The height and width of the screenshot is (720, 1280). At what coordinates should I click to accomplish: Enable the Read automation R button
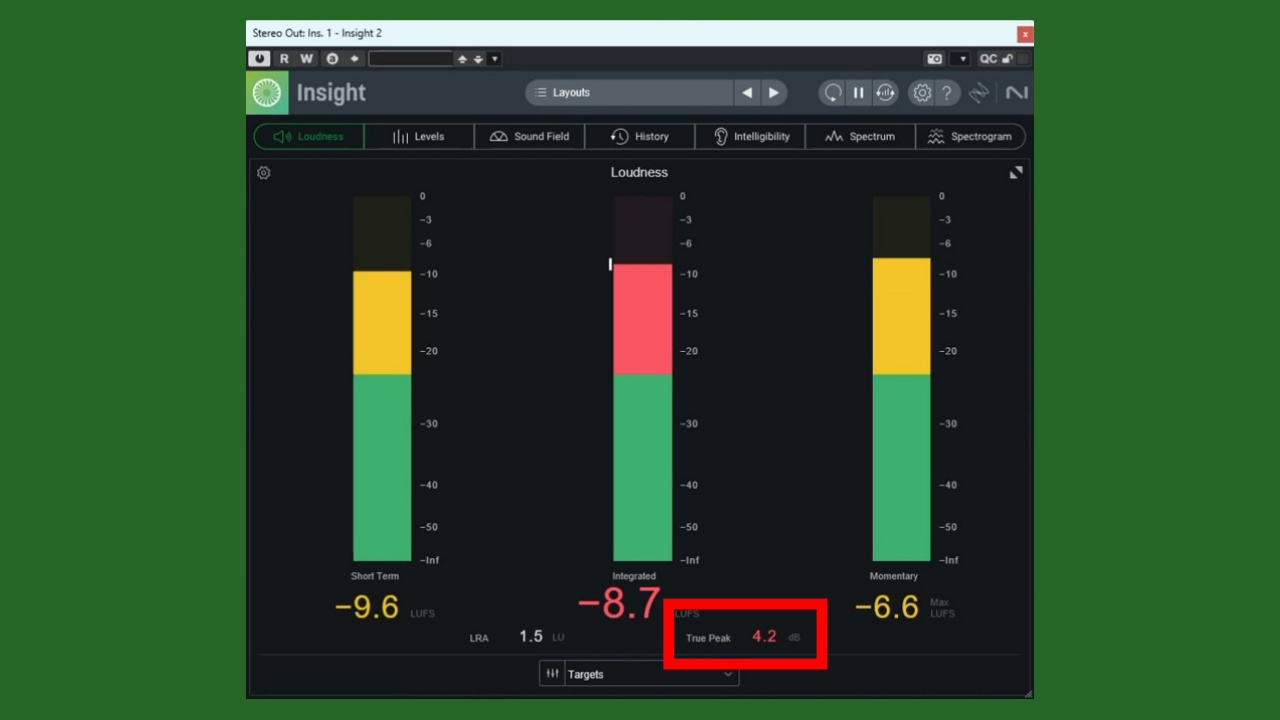[x=284, y=59]
